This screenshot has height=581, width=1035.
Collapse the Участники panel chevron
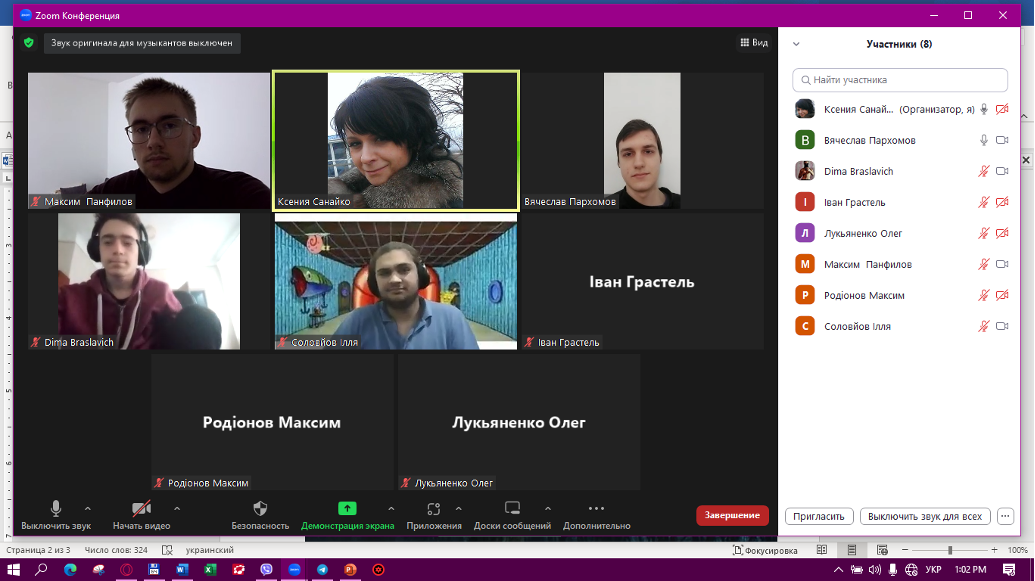[x=796, y=44]
